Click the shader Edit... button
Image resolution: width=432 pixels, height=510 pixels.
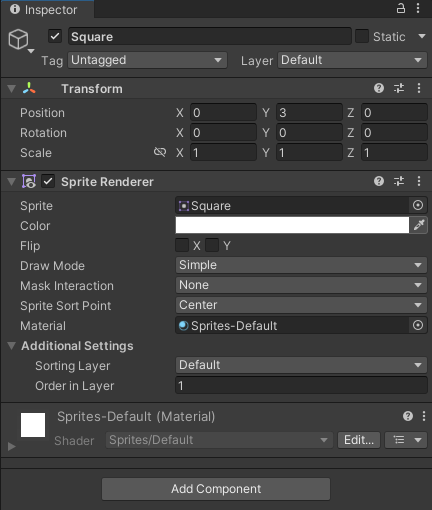[x=359, y=440]
